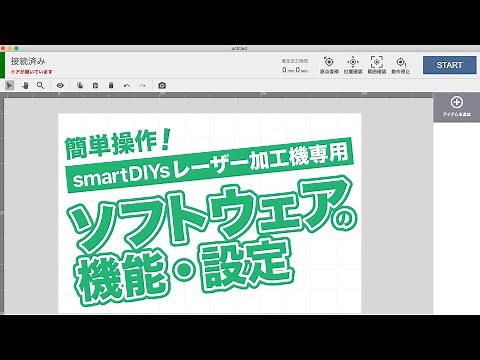Click the copy icon in toolbar
Viewport: 480px width, 360px height.
coord(80,86)
